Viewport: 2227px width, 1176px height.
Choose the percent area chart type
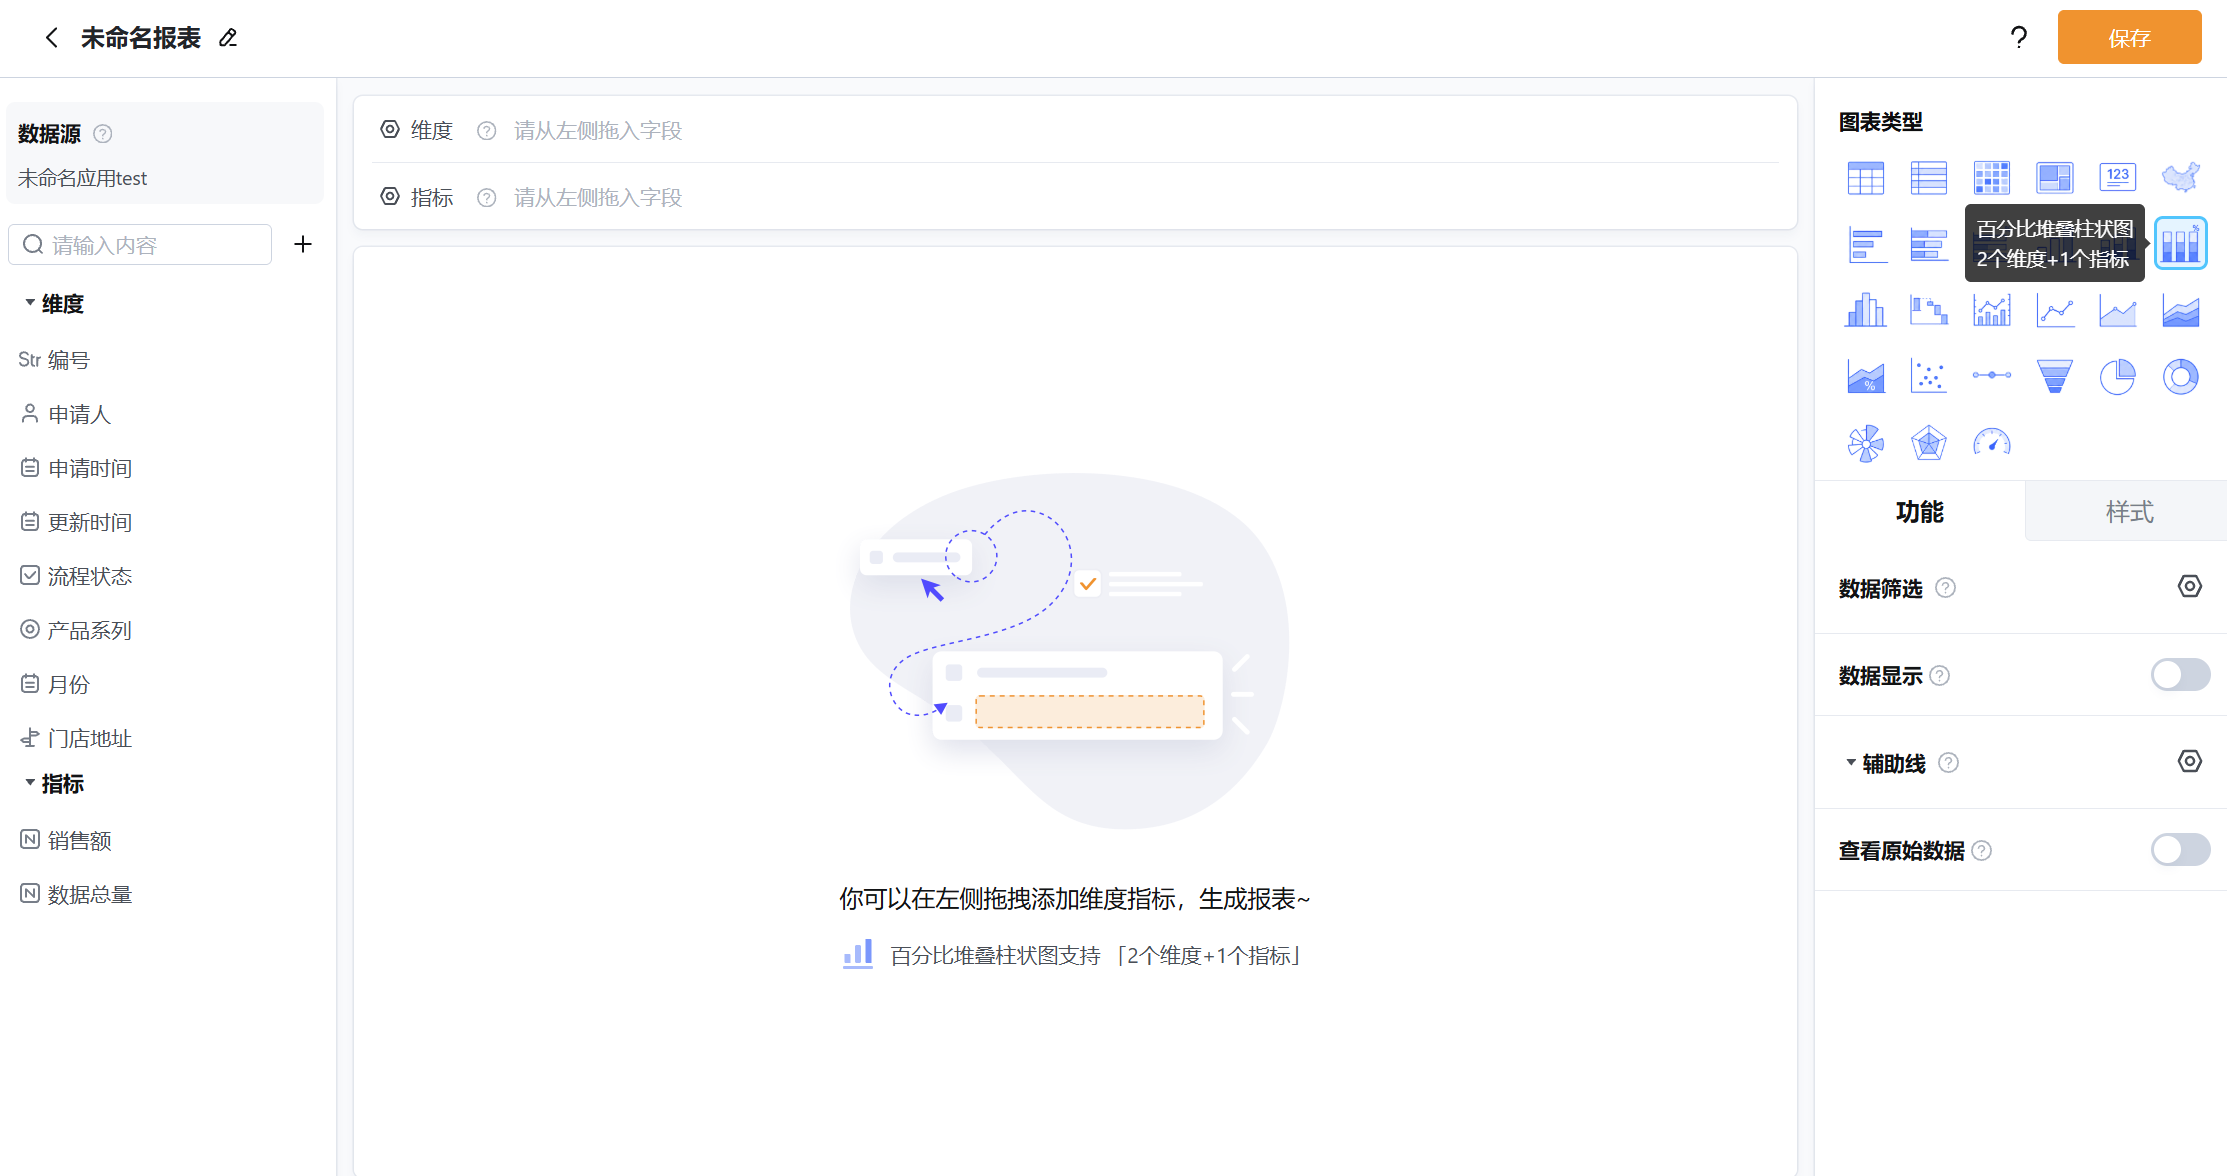[1865, 377]
